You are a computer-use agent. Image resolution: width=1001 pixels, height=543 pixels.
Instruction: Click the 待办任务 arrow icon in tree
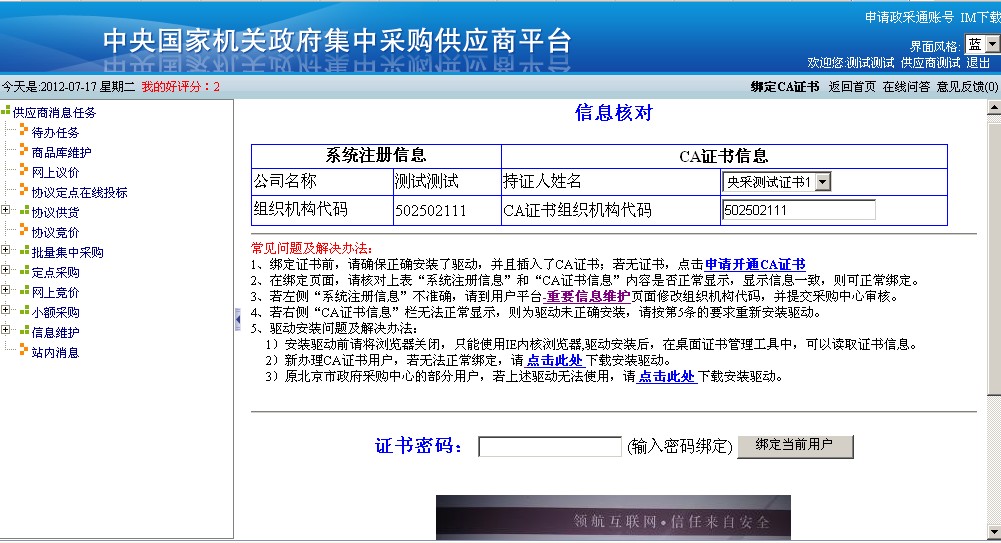pyautogui.click(x=24, y=132)
